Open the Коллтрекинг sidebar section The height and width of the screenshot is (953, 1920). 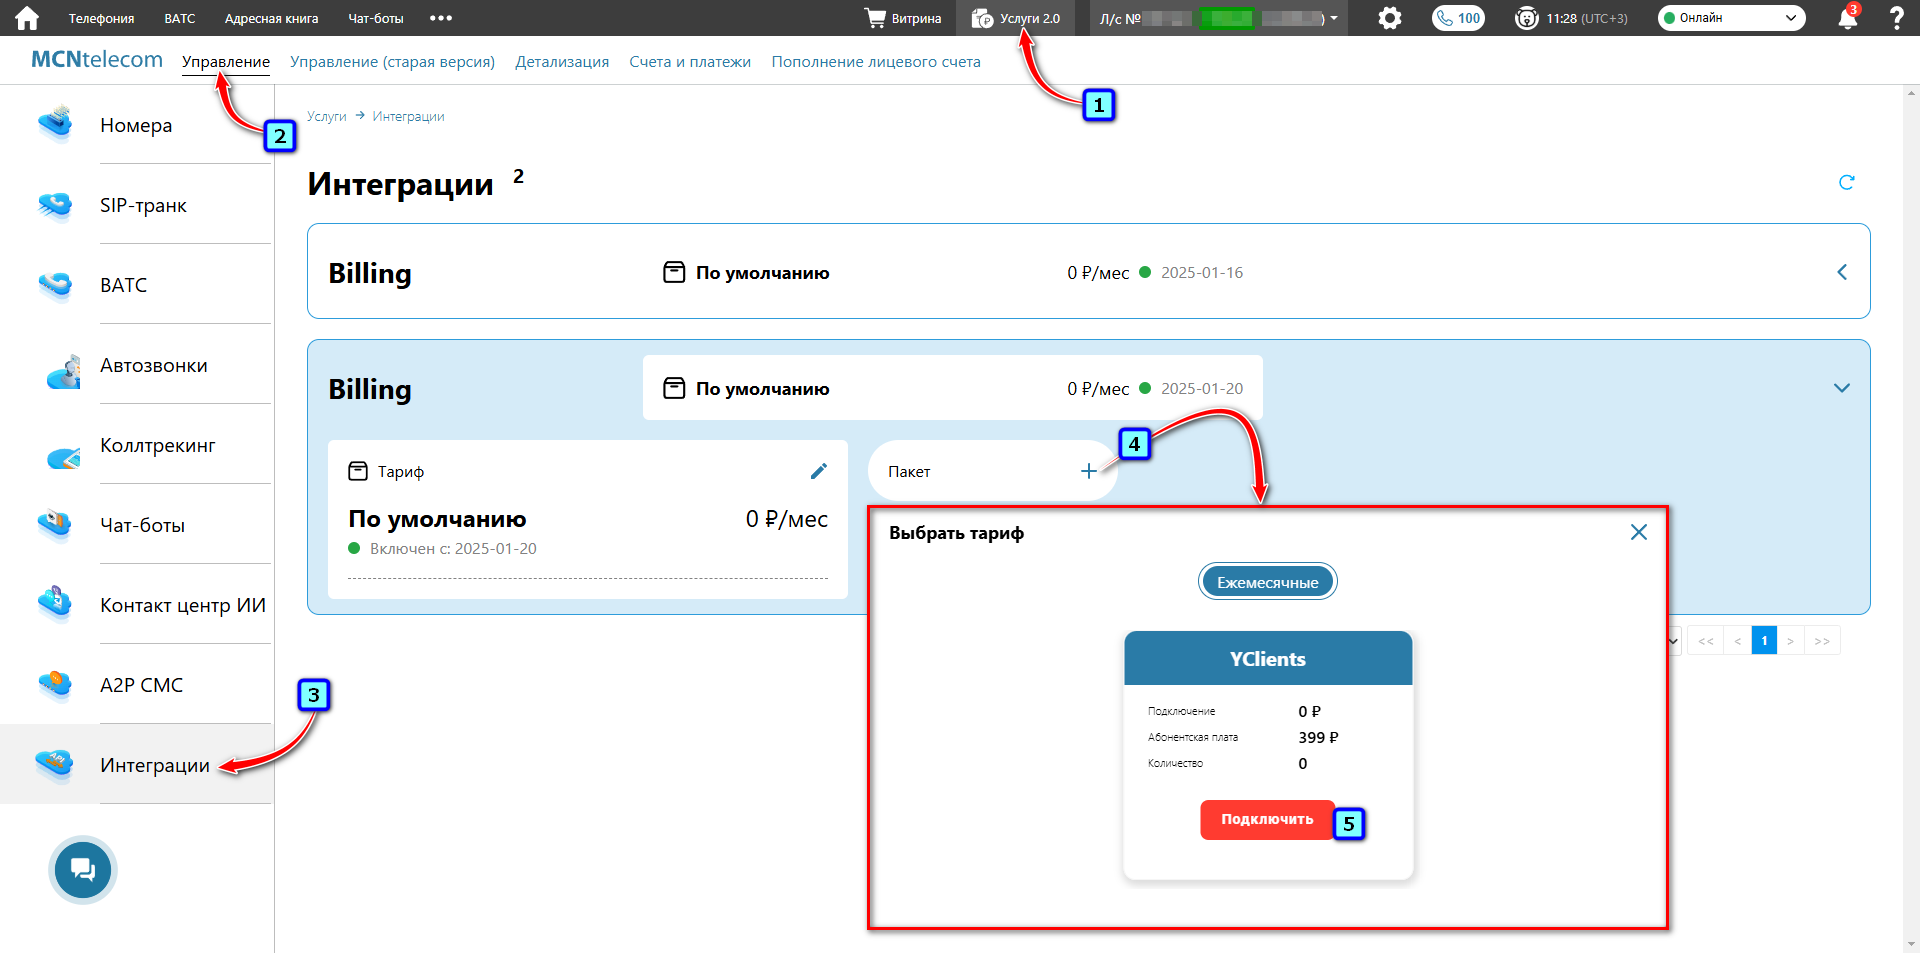pos(158,445)
